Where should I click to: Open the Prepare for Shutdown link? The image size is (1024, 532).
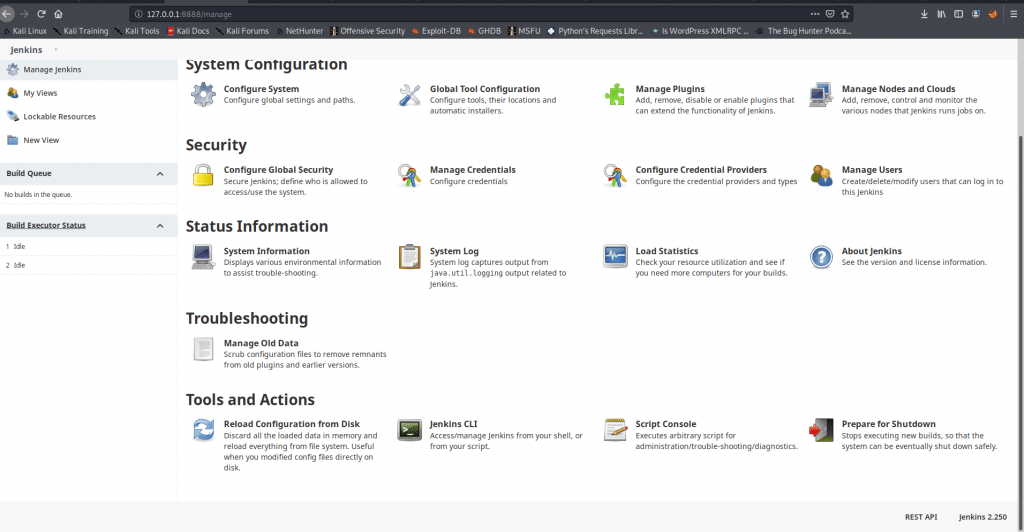888,424
